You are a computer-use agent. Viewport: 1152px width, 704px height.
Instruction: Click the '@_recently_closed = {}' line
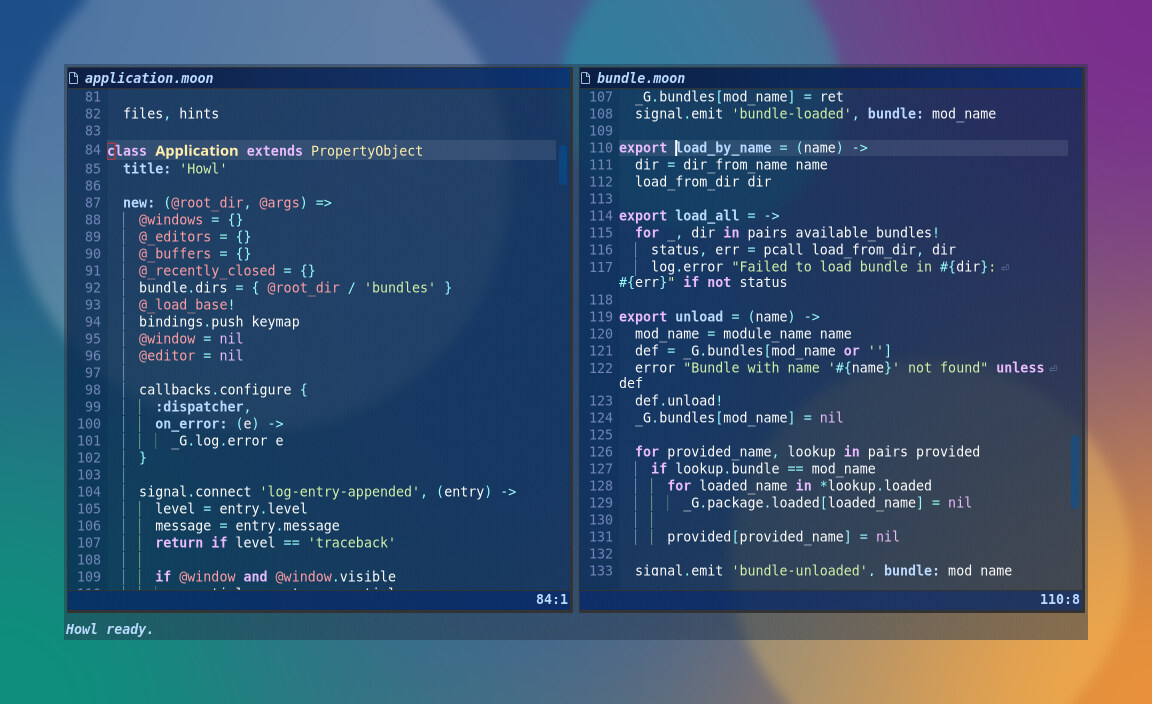click(227, 270)
